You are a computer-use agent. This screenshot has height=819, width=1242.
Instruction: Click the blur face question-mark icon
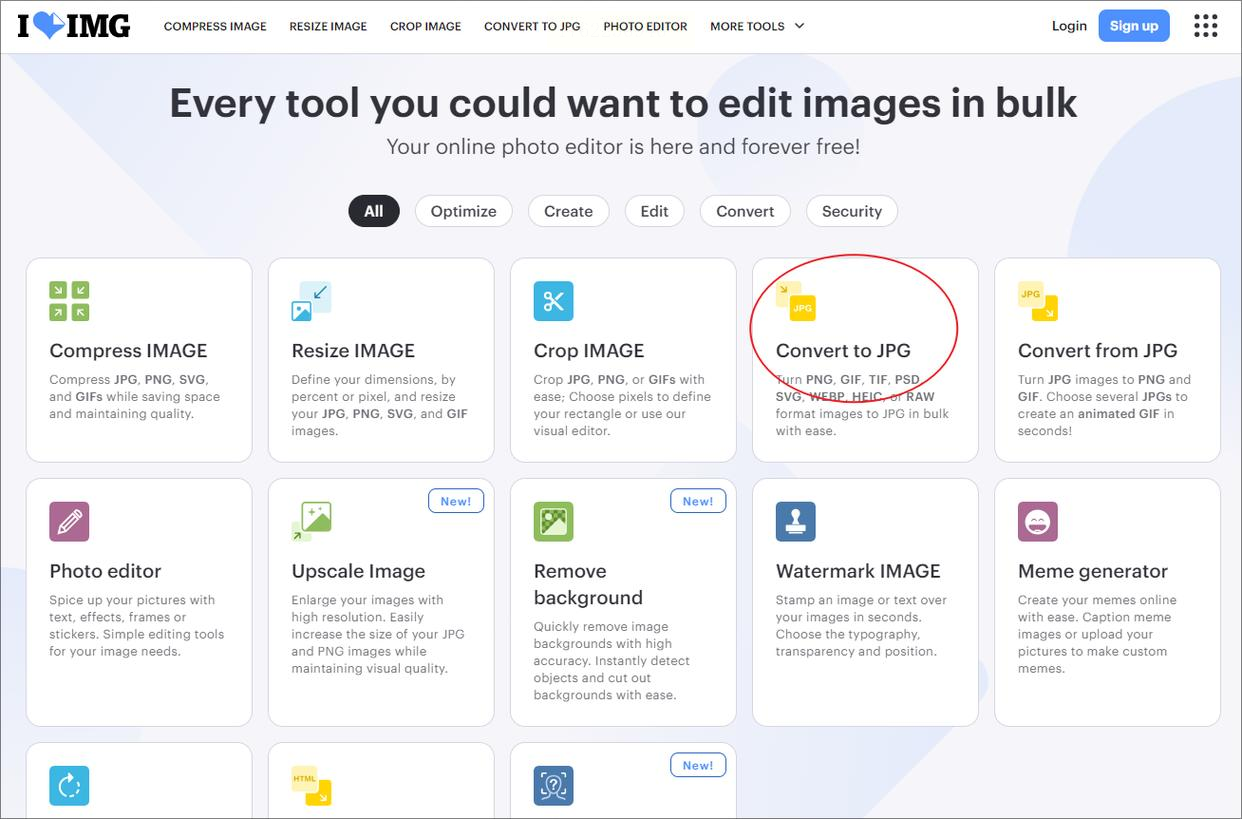coord(553,786)
